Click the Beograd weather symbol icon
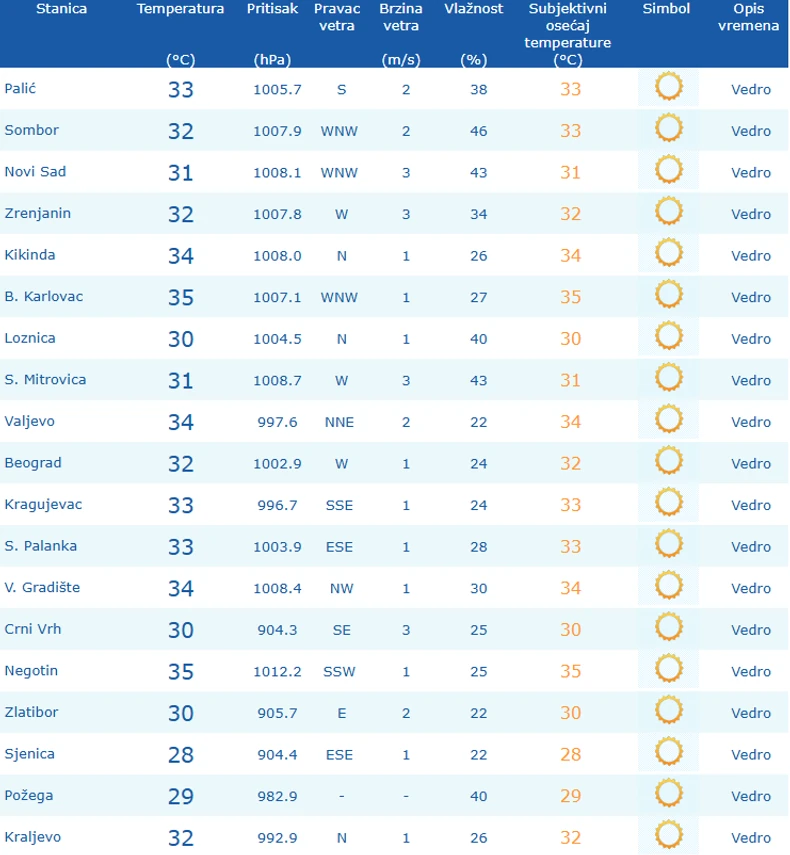This screenshot has width=790, height=855. point(668,462)
